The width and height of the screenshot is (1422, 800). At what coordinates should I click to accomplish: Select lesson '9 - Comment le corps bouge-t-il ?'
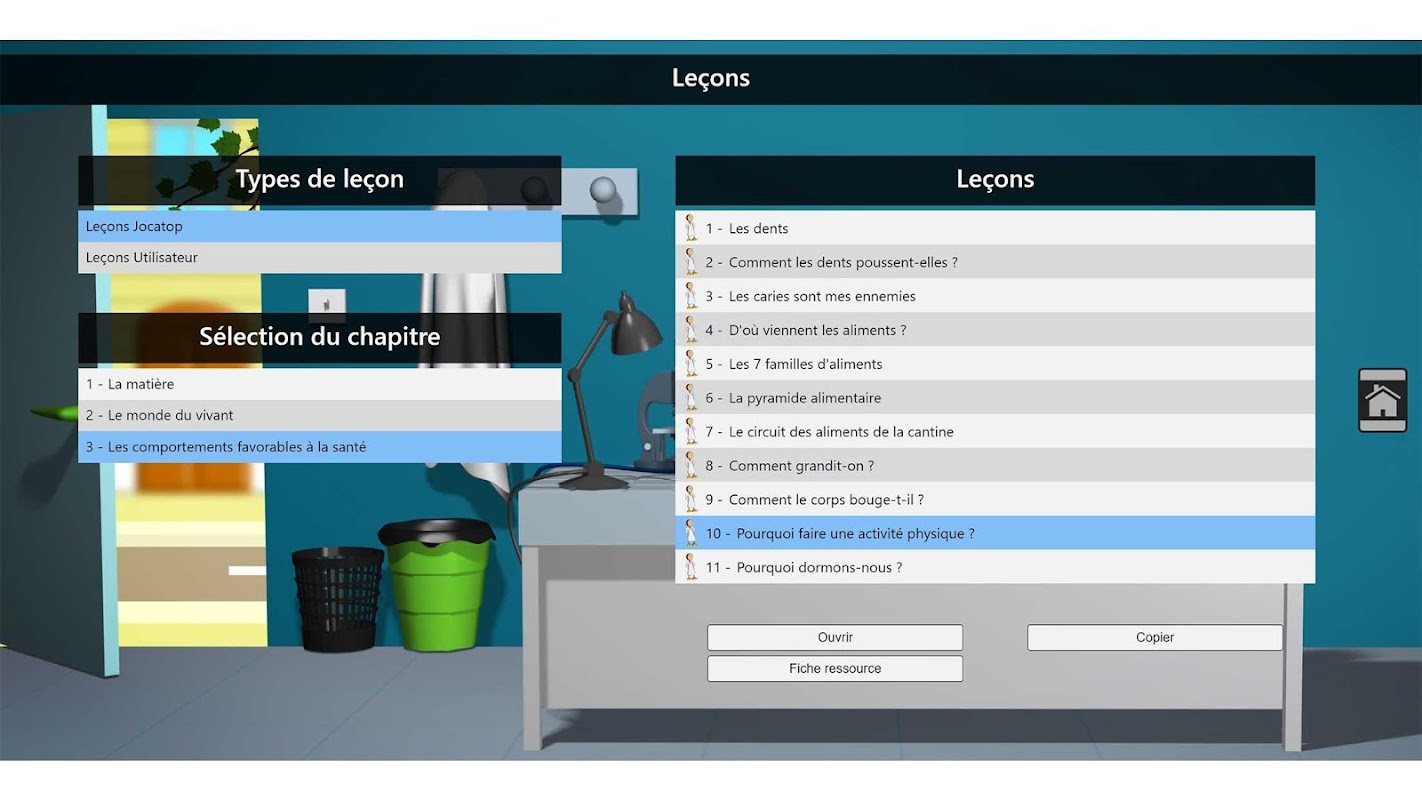995,500
